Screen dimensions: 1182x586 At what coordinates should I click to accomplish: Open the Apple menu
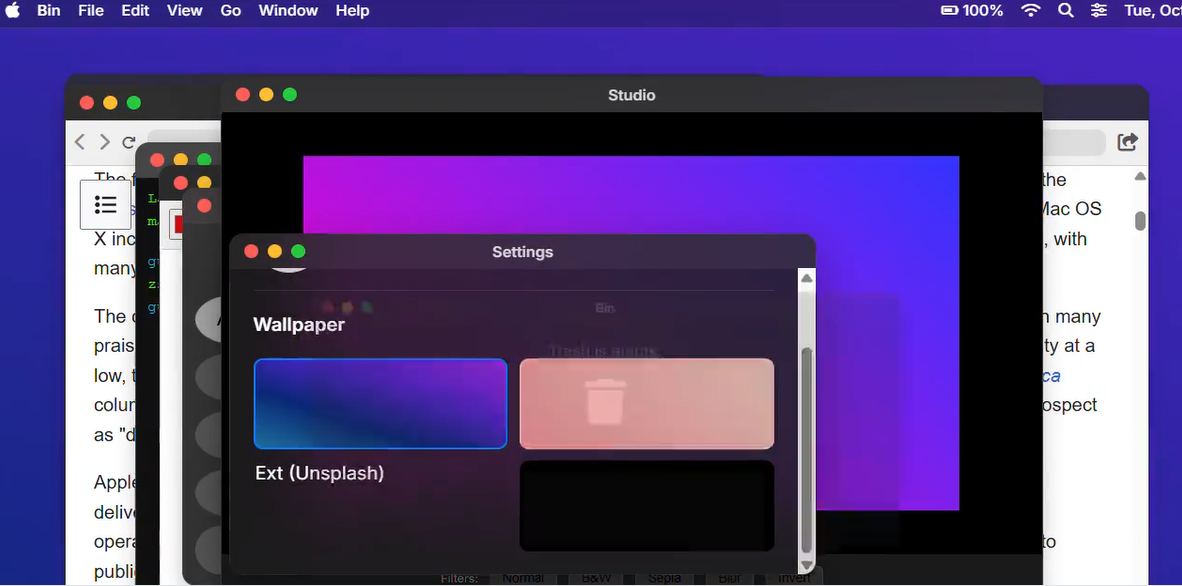12,11
